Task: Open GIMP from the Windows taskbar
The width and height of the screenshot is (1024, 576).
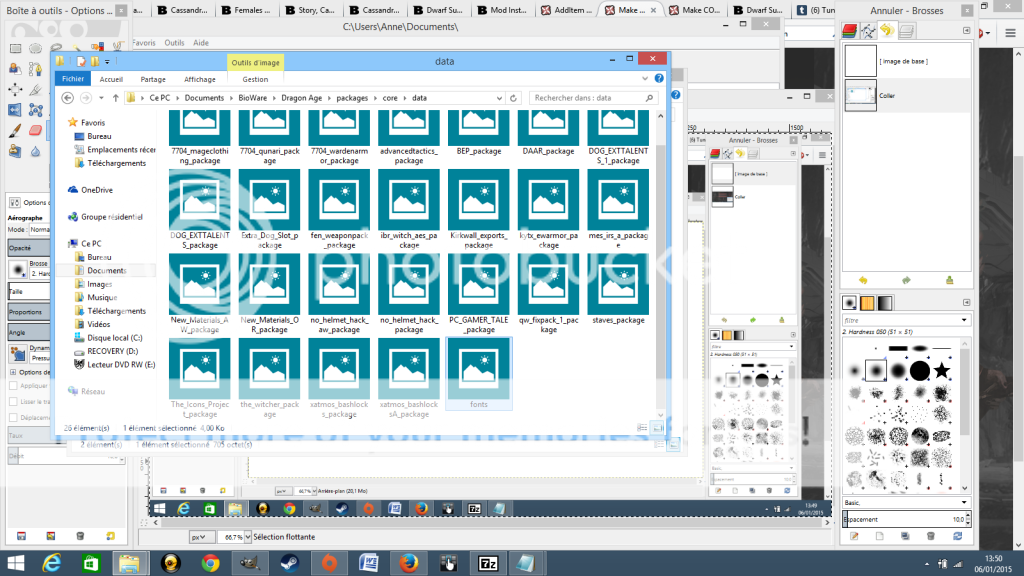Action: (x=249, y=562)
